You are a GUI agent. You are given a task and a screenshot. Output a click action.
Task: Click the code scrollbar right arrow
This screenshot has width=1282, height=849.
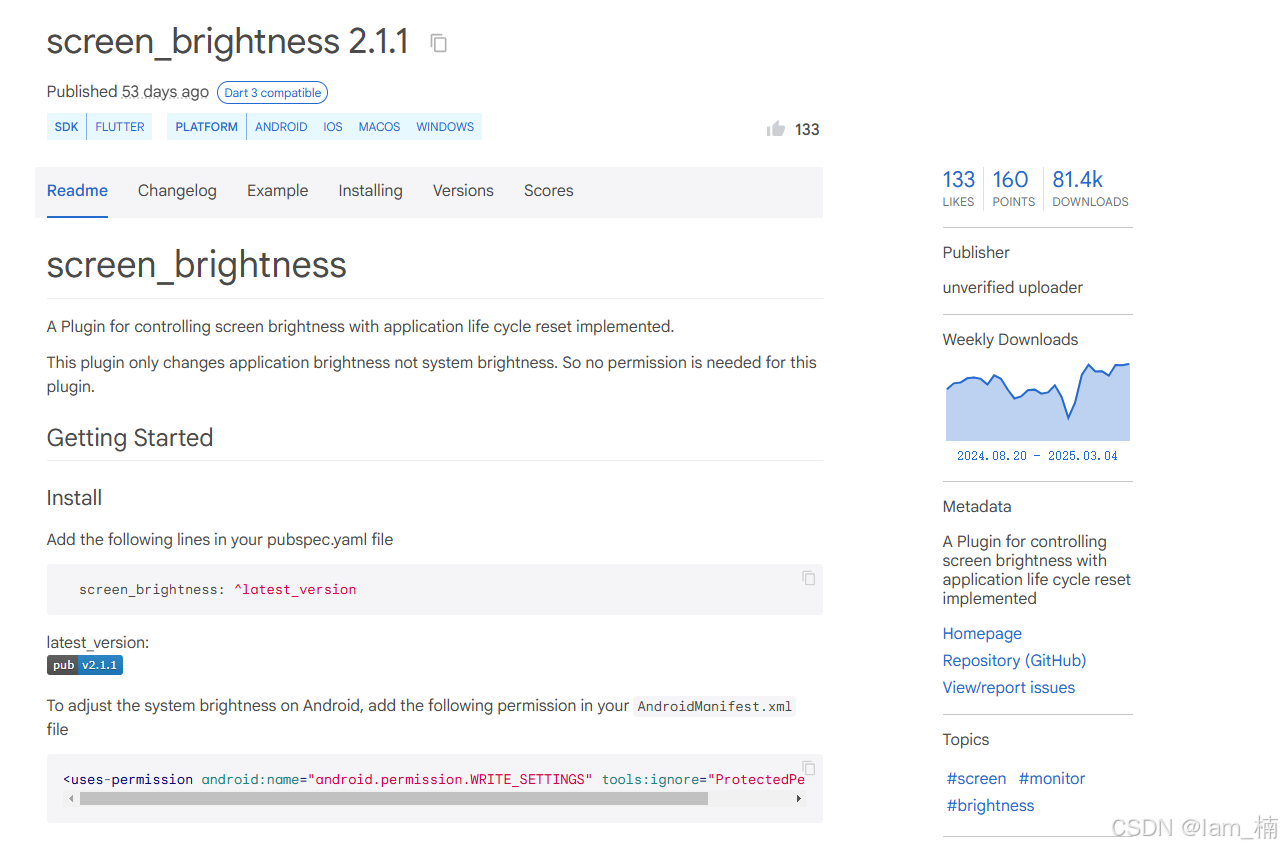coord(798,799)
